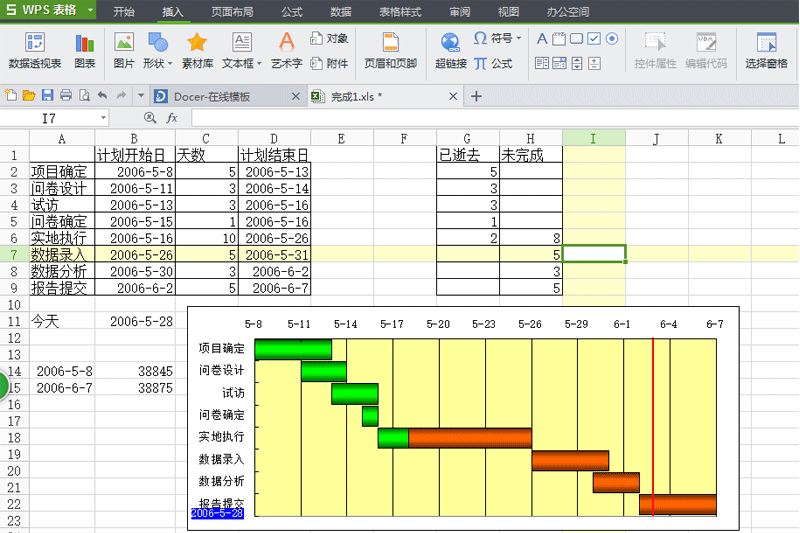Screen dimensions: 800x533
Task: Insert an object via 对象
Action: 329,38
